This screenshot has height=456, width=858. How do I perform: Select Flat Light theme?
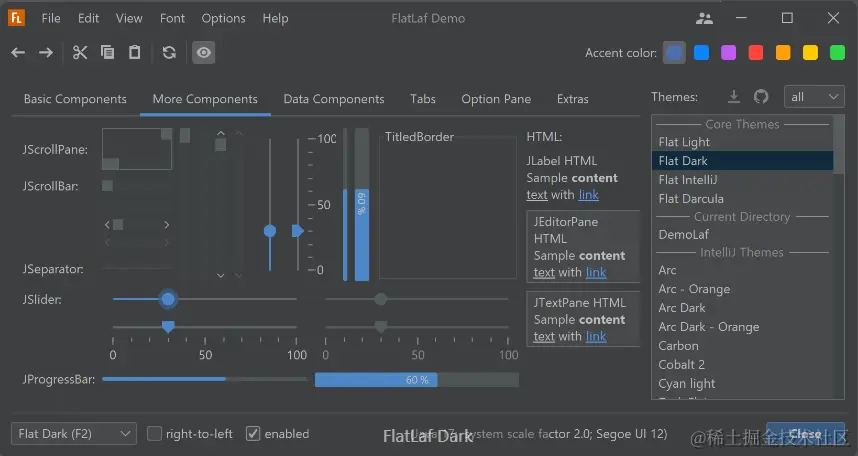[743, 142]
